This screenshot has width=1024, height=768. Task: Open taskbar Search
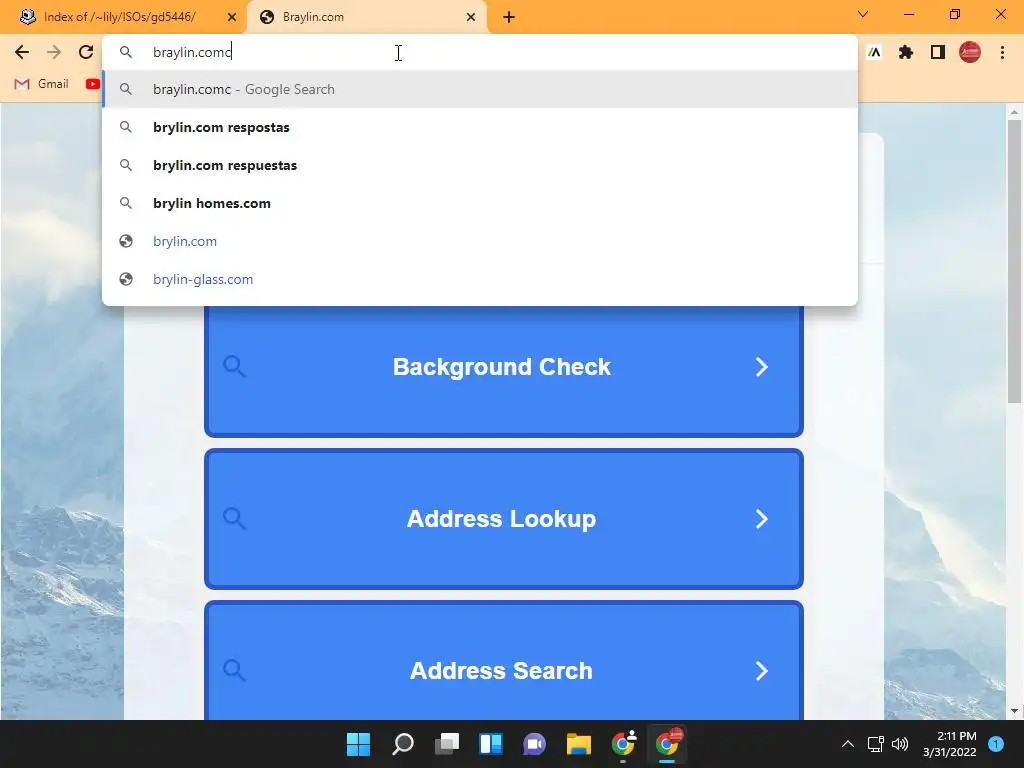click(402, 744)
